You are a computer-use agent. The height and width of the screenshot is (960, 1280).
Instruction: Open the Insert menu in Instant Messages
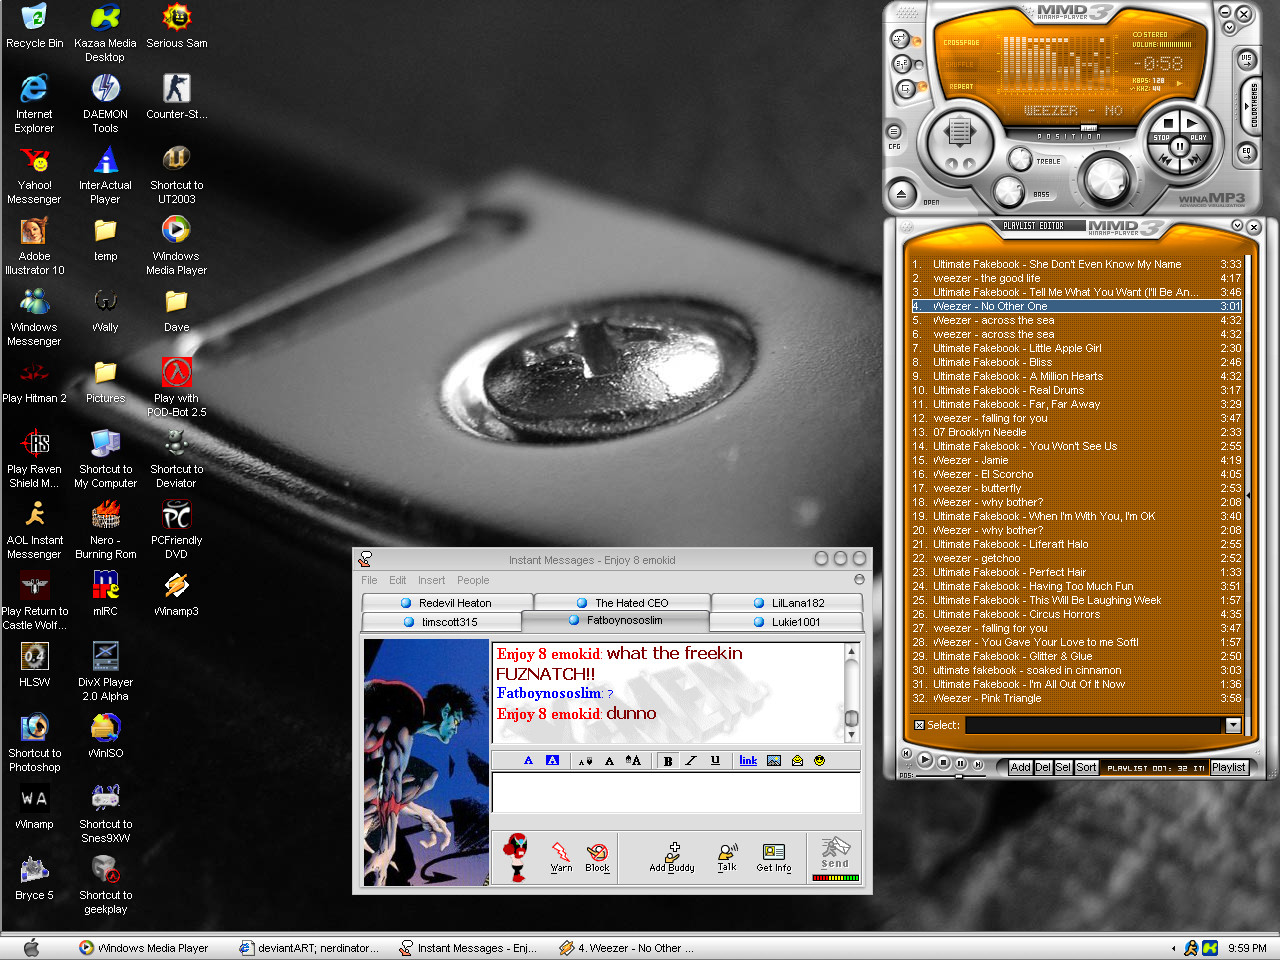point(431,580)
